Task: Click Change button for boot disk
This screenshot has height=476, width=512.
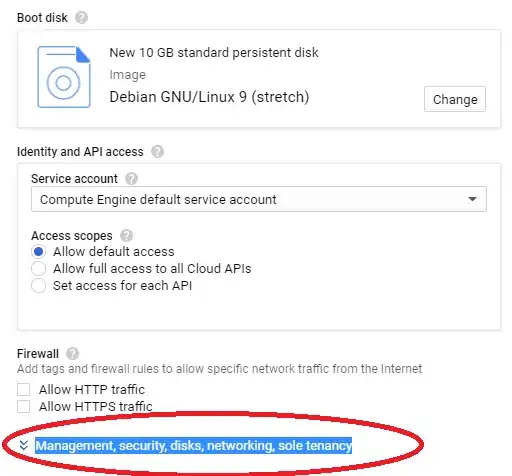Action: [455, 99]
